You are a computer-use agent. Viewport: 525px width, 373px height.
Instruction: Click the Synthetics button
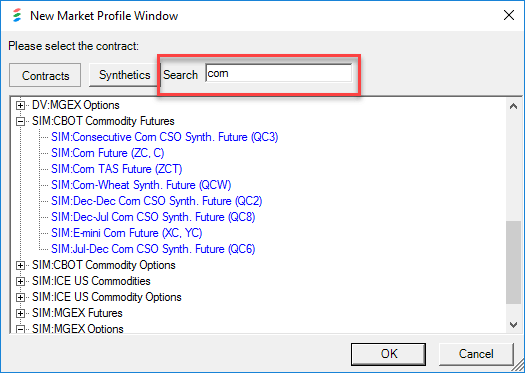tap(124, 75)
